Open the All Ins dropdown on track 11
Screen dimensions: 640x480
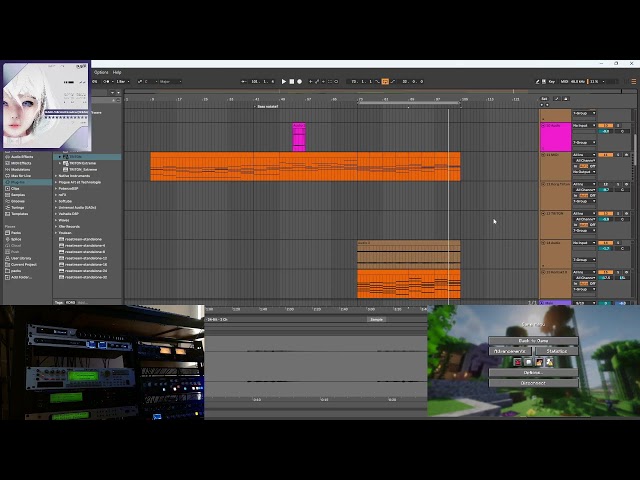click(x=584, y=155)
